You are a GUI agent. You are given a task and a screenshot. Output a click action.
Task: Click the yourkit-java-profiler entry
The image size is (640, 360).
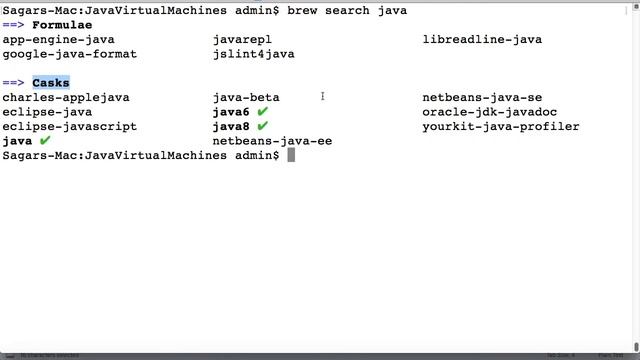(x=501, y=127)
